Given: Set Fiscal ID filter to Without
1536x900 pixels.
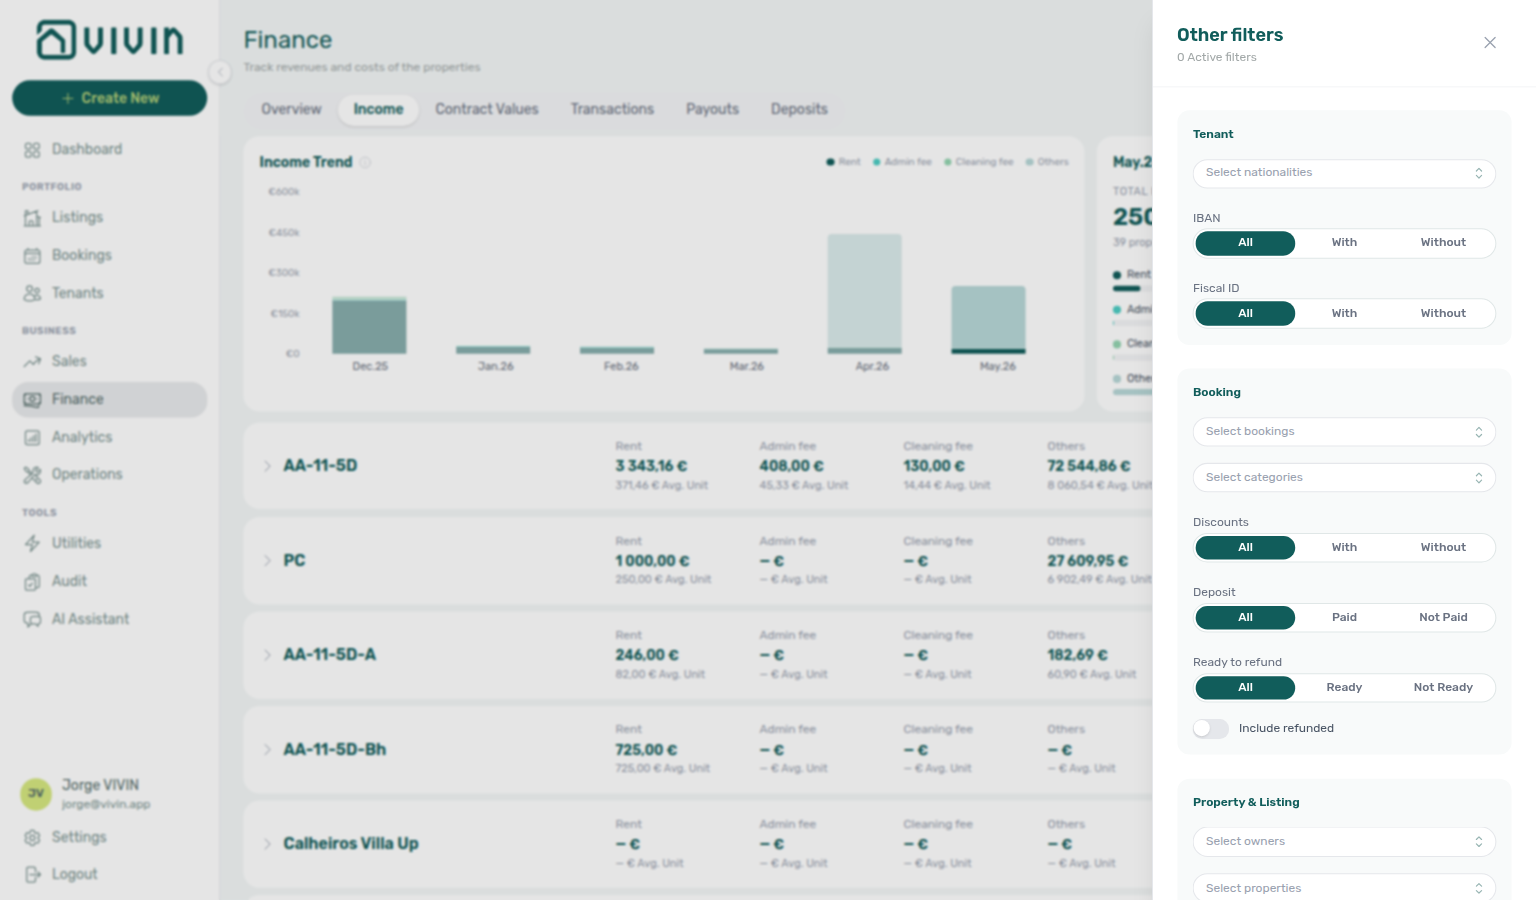Looking at the screenshot, I should click(x=1443, y=314).
